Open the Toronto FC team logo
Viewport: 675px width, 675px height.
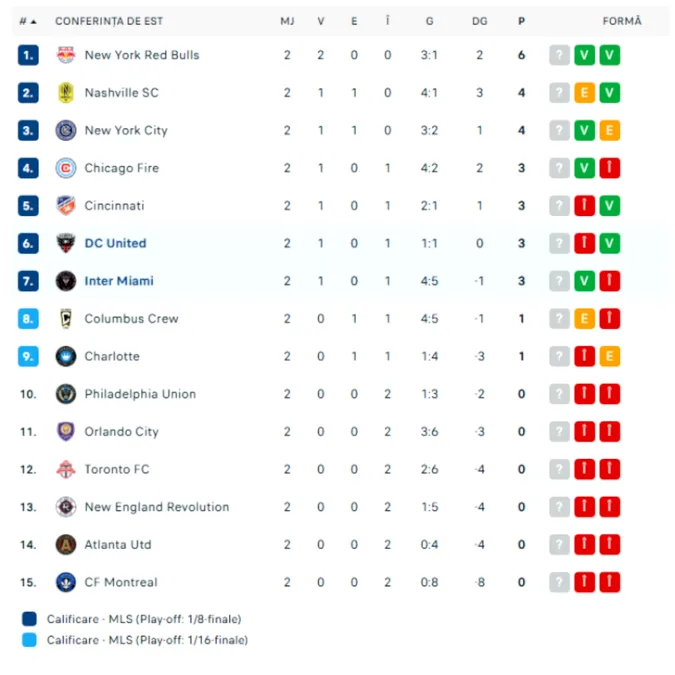tap(66, 469)
